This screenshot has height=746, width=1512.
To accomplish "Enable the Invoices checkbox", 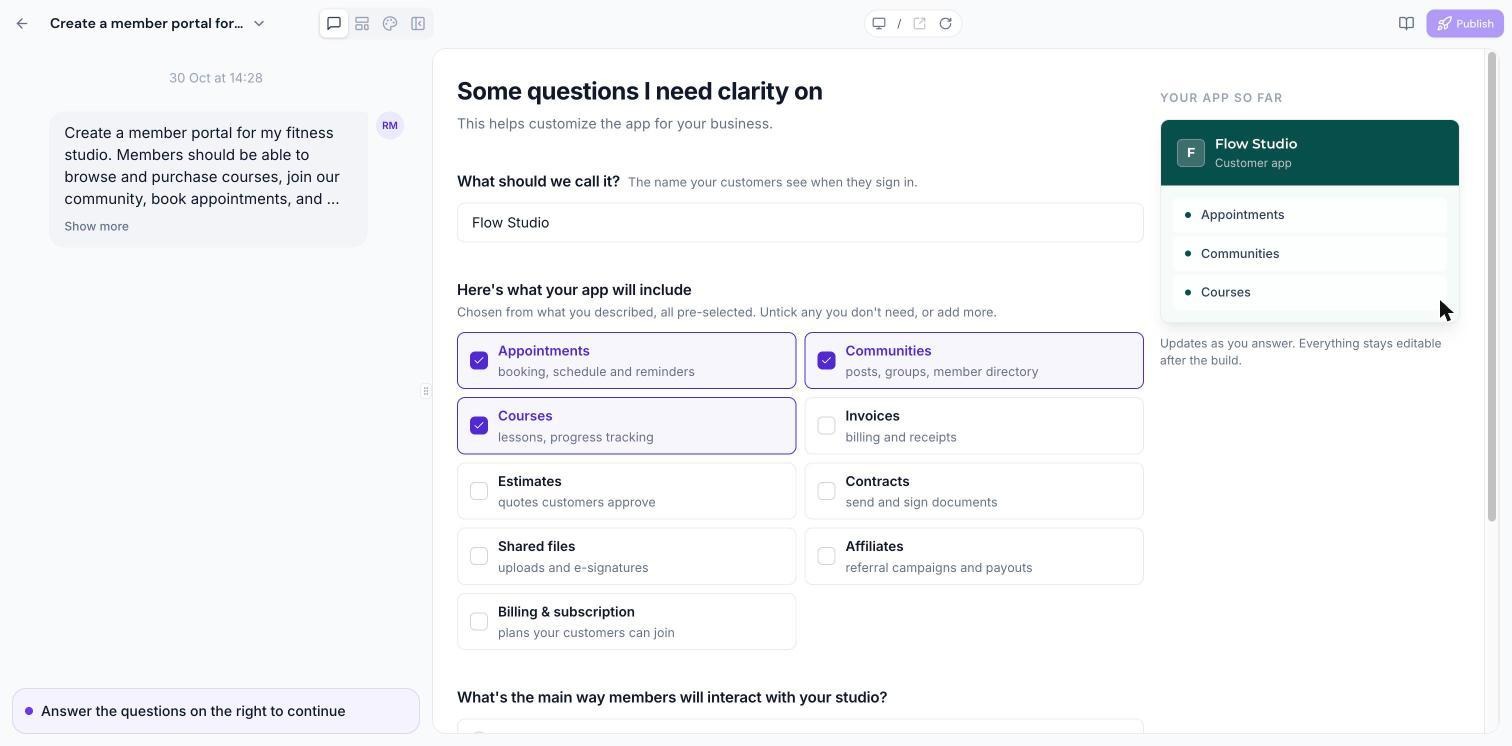I will coord(826,425).
